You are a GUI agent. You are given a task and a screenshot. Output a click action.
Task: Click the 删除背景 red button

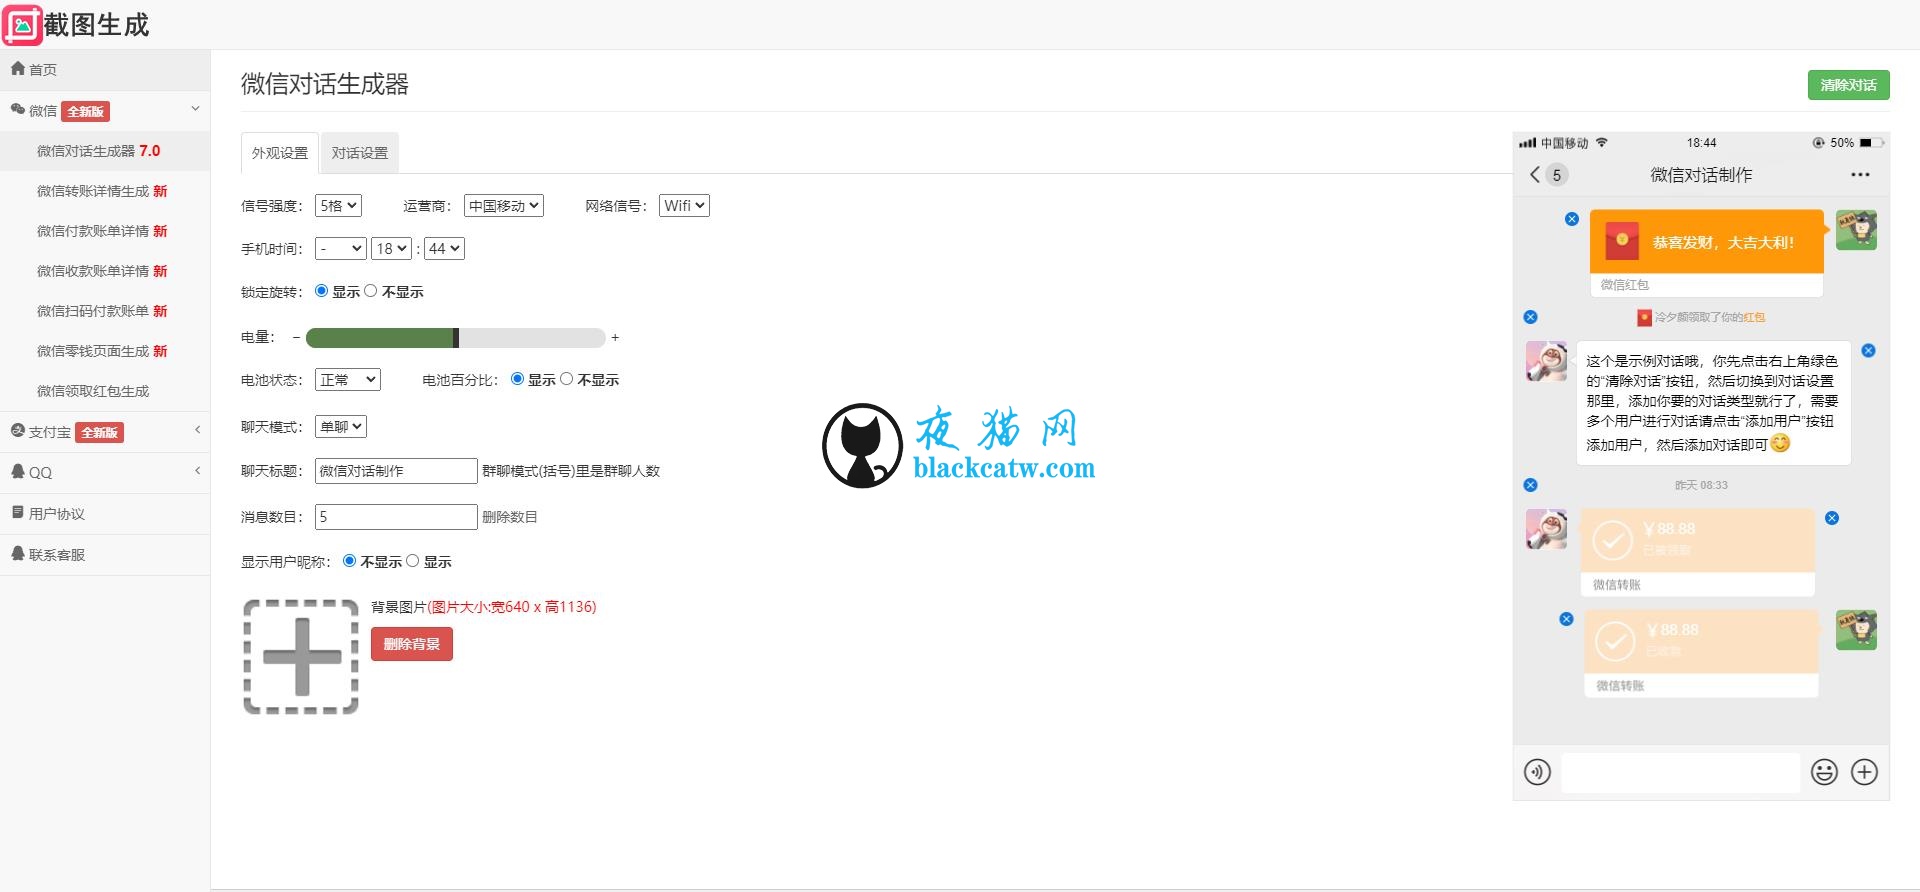click(412, 644)
